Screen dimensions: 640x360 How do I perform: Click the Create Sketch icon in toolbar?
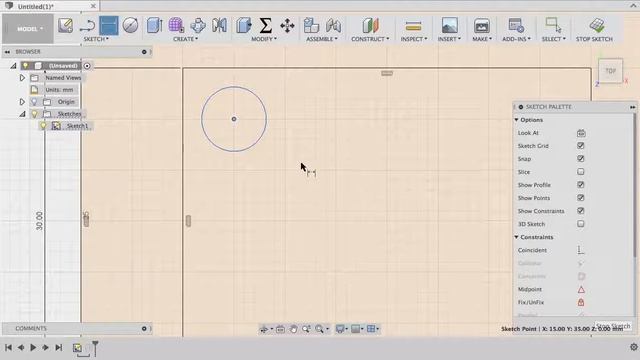(65, 25)
